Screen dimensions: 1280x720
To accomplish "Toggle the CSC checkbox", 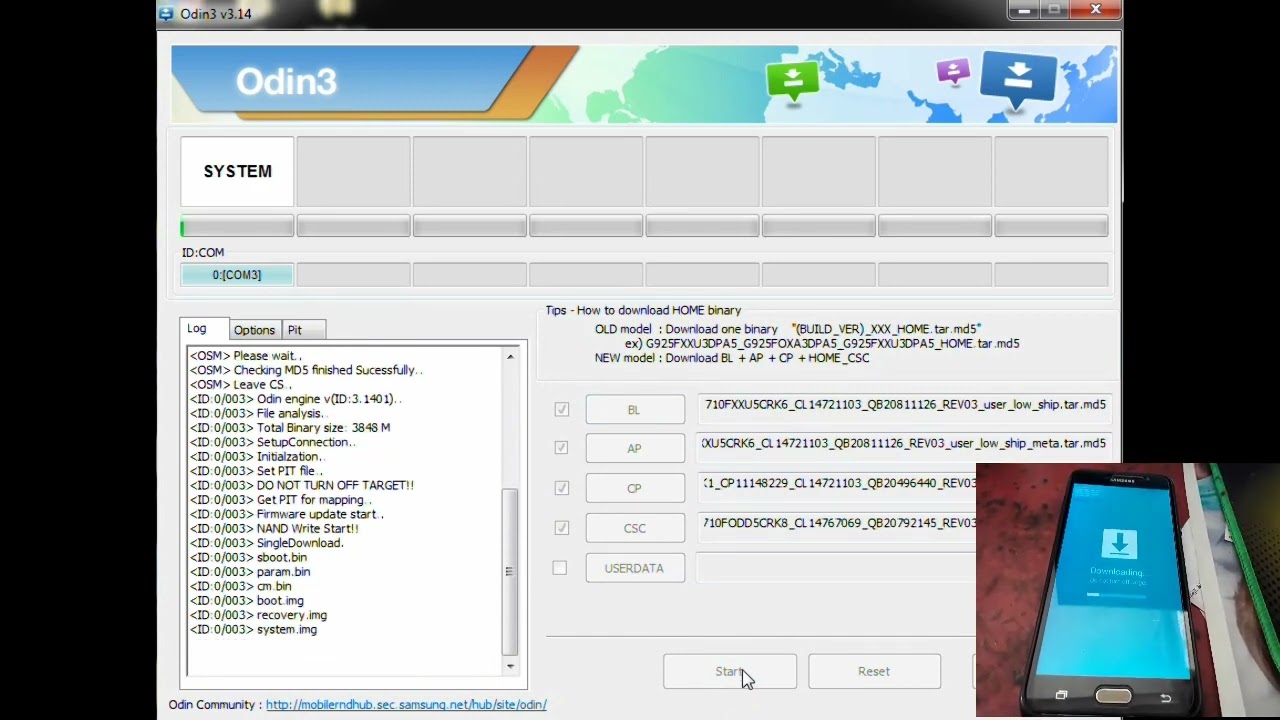I will 561,528.
